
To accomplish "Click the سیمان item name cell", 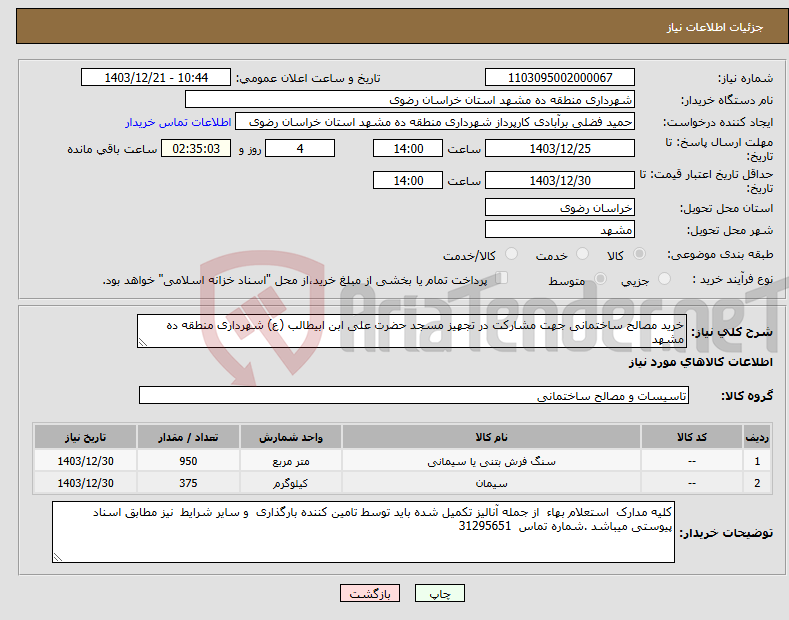I will (491, 483).
